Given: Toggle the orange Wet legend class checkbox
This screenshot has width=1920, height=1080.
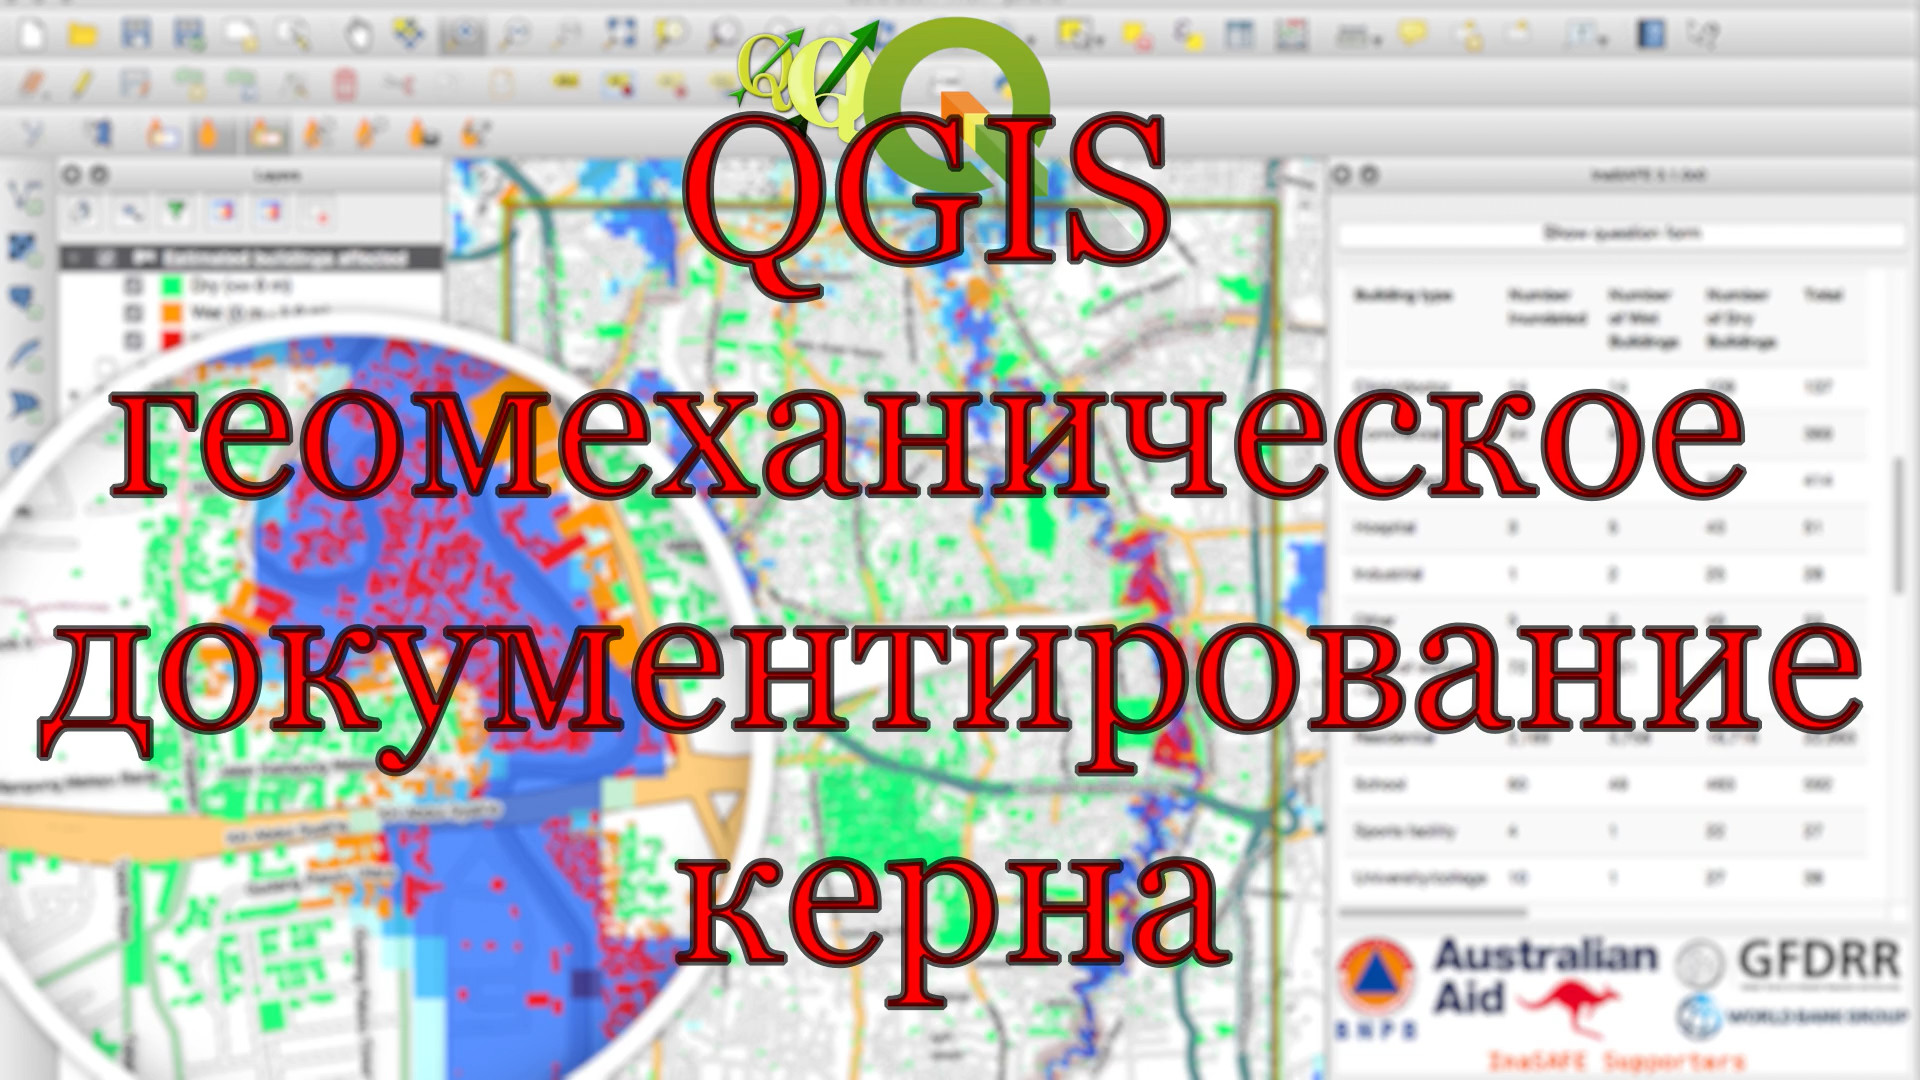Looking at the screenshot, I should pyautogui.click(x=134, y=314).
